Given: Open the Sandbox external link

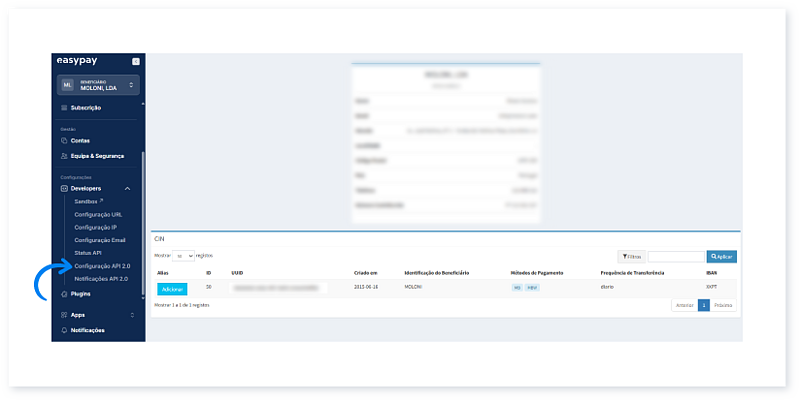Looking at the screenshot, I should click(x=88, y=201).
